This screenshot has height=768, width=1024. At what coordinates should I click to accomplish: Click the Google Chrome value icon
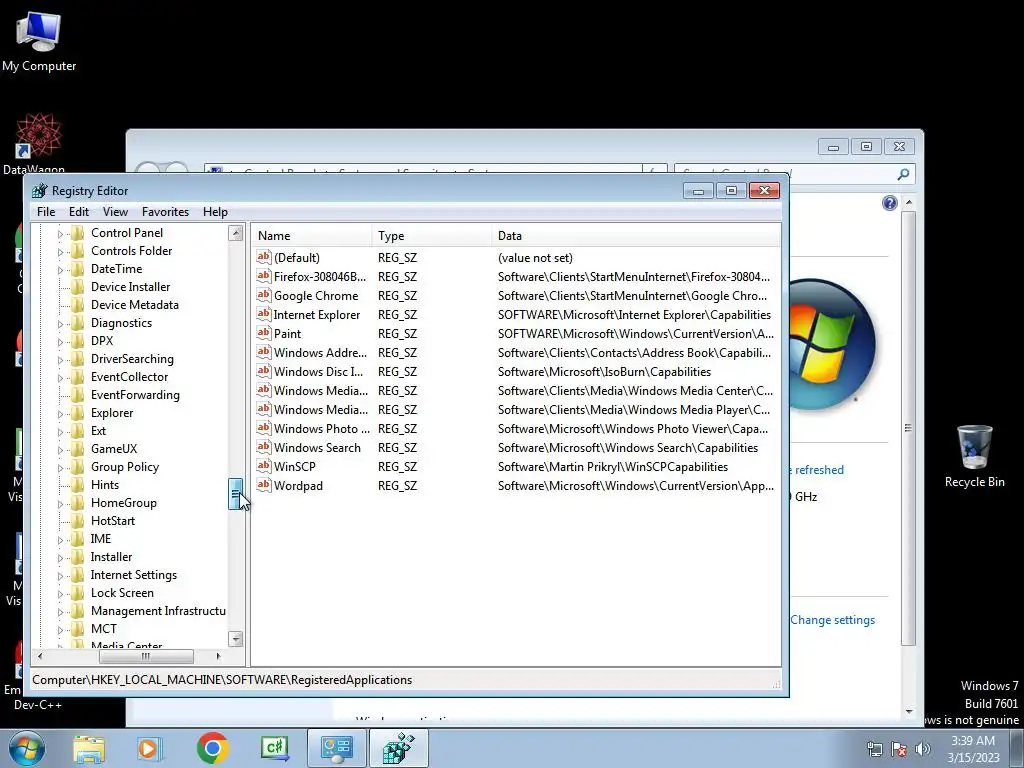point(264,295)
